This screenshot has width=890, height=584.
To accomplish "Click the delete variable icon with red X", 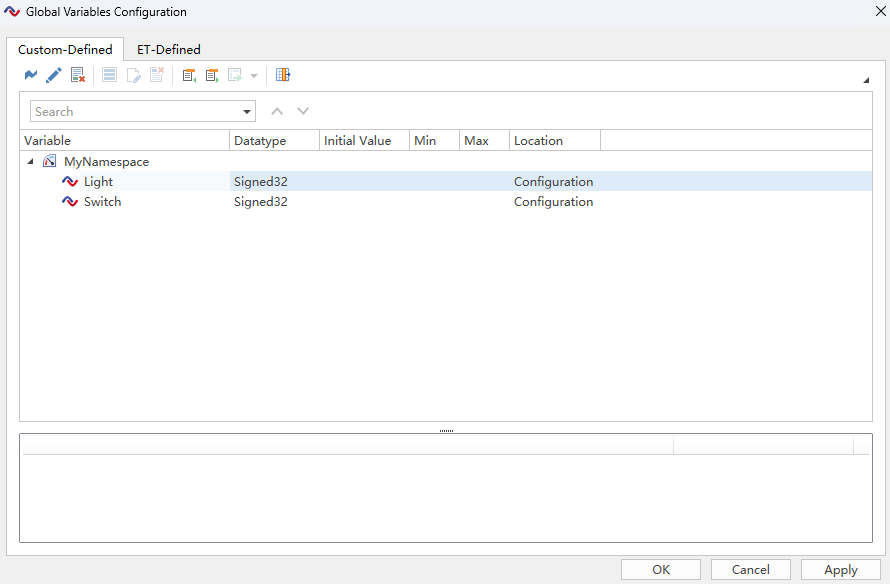I will click(78, 75).
